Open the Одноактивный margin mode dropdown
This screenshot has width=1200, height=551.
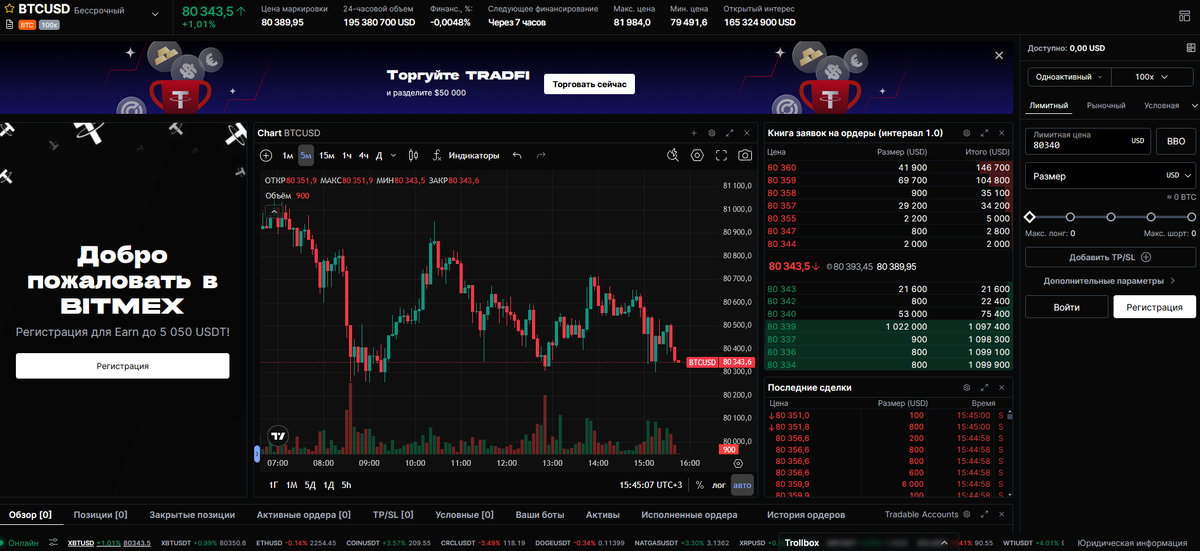coord(1070,77)
